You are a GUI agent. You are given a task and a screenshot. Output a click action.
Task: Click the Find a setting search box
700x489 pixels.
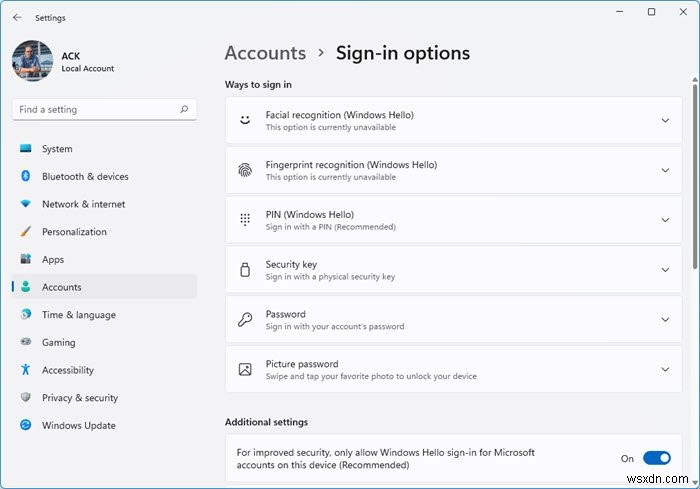[x=95, y=109]
